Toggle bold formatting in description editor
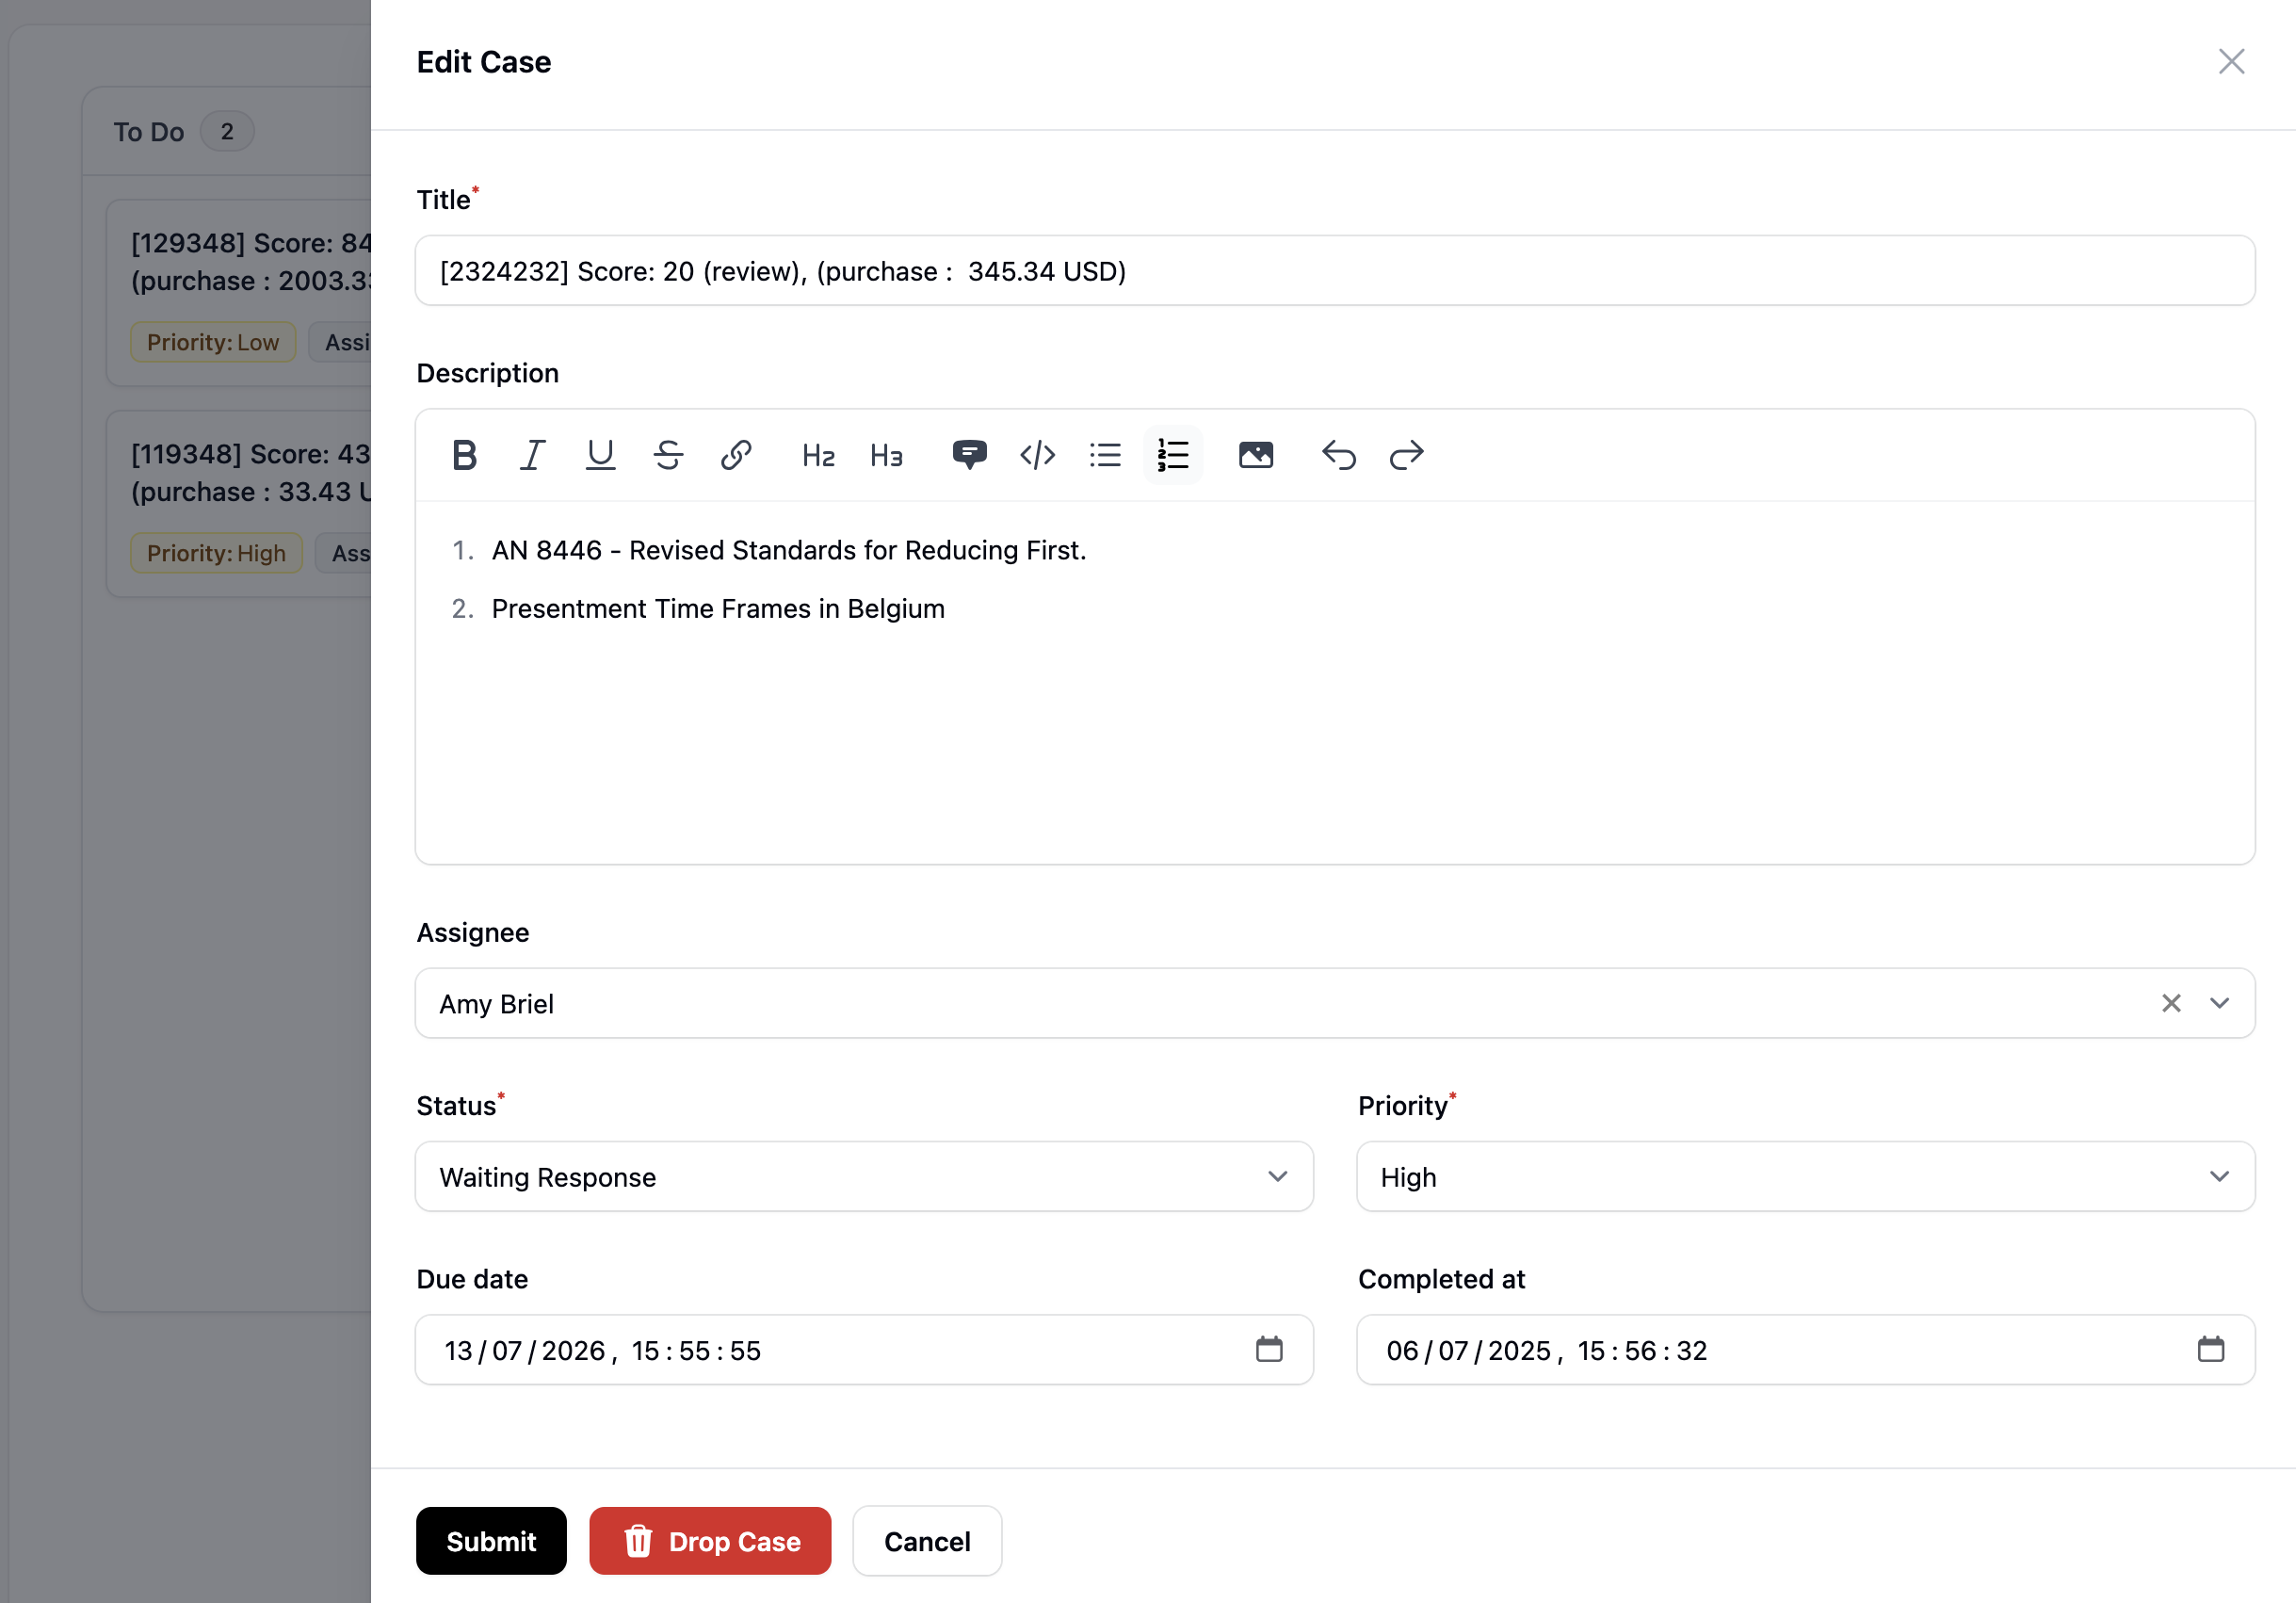 [x=464, y=455]
